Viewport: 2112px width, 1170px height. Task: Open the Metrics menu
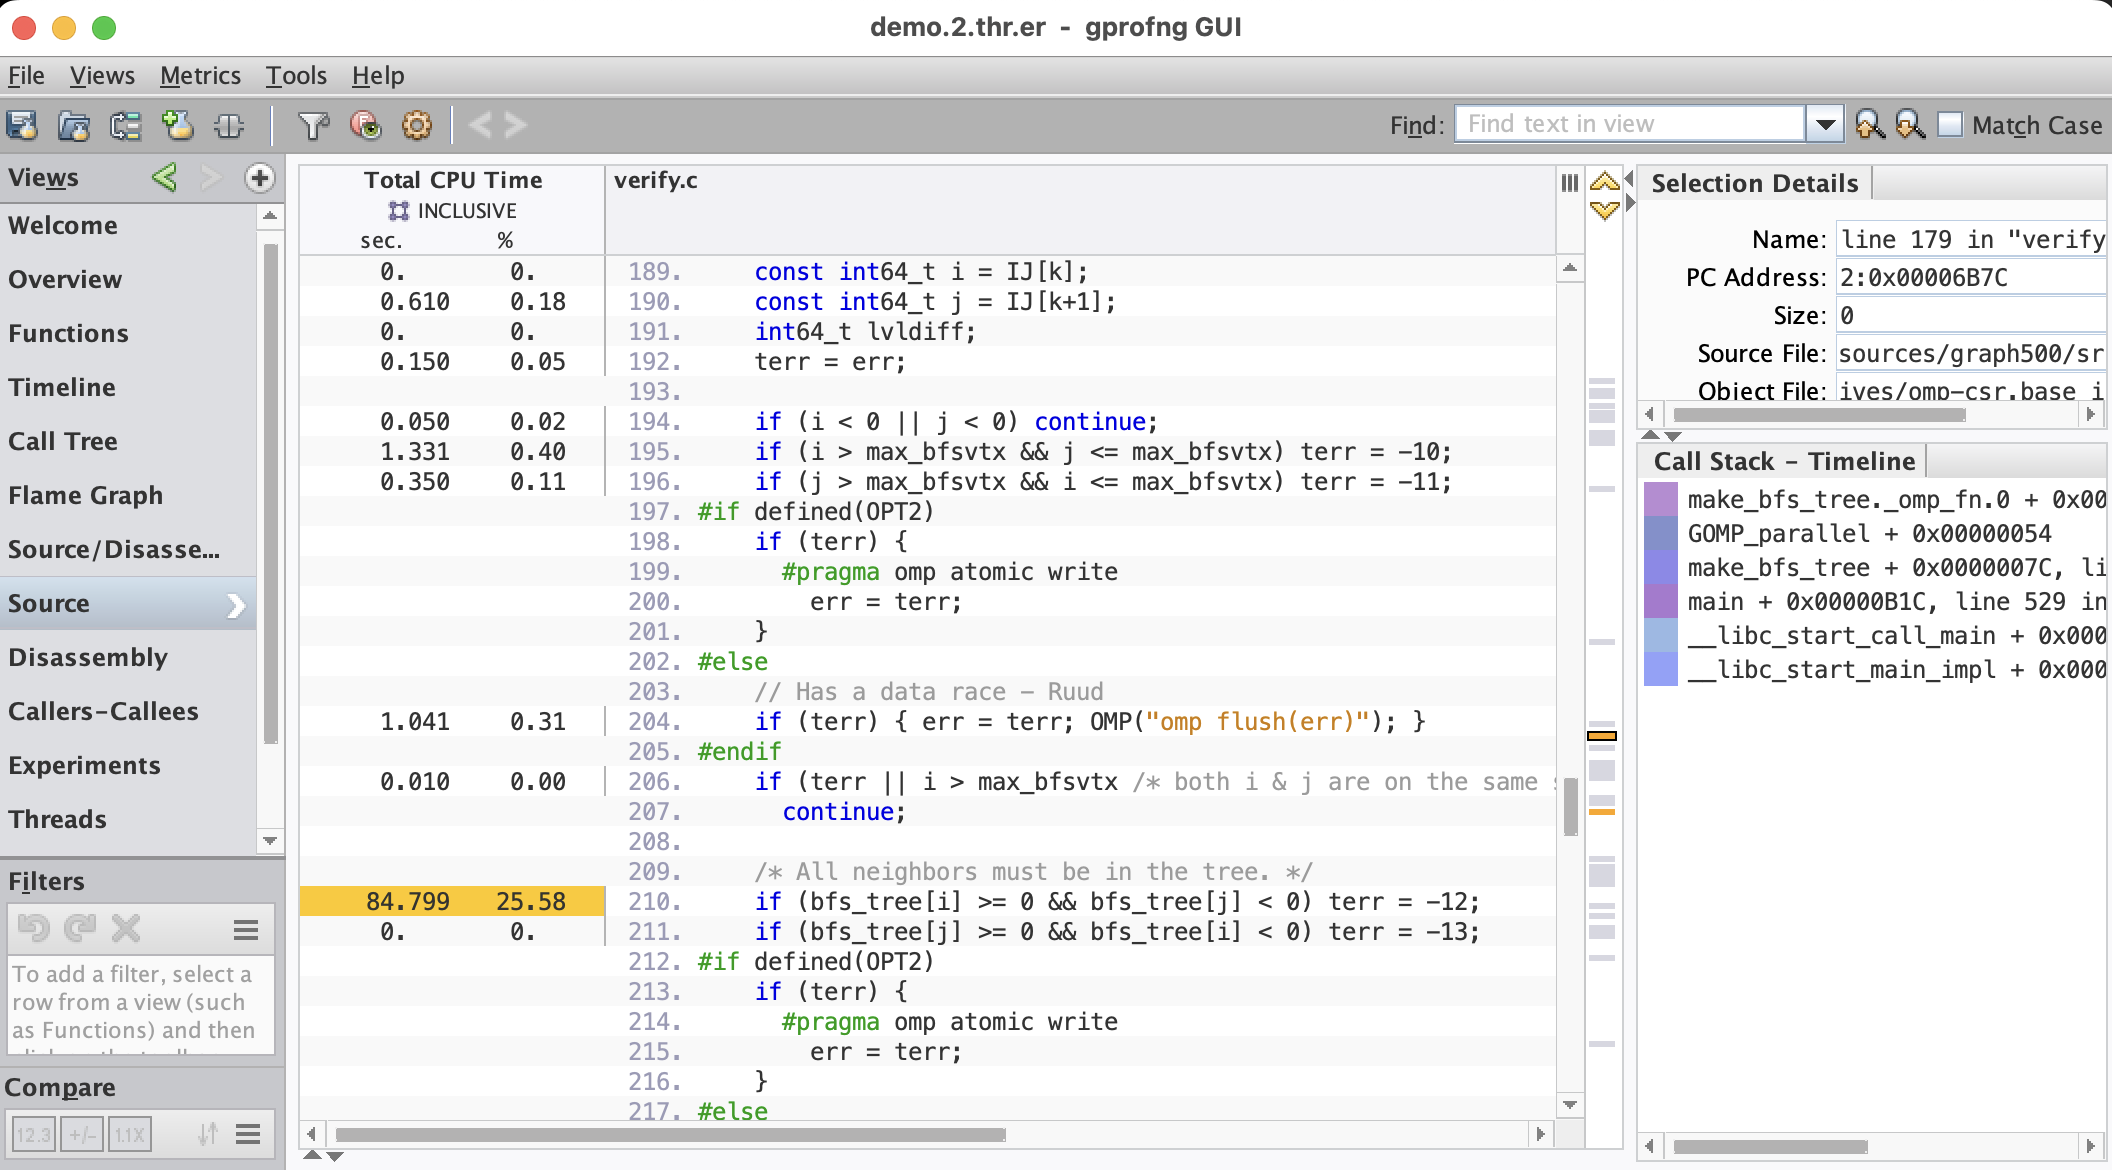pyautogui.click(x=200, y=76)
